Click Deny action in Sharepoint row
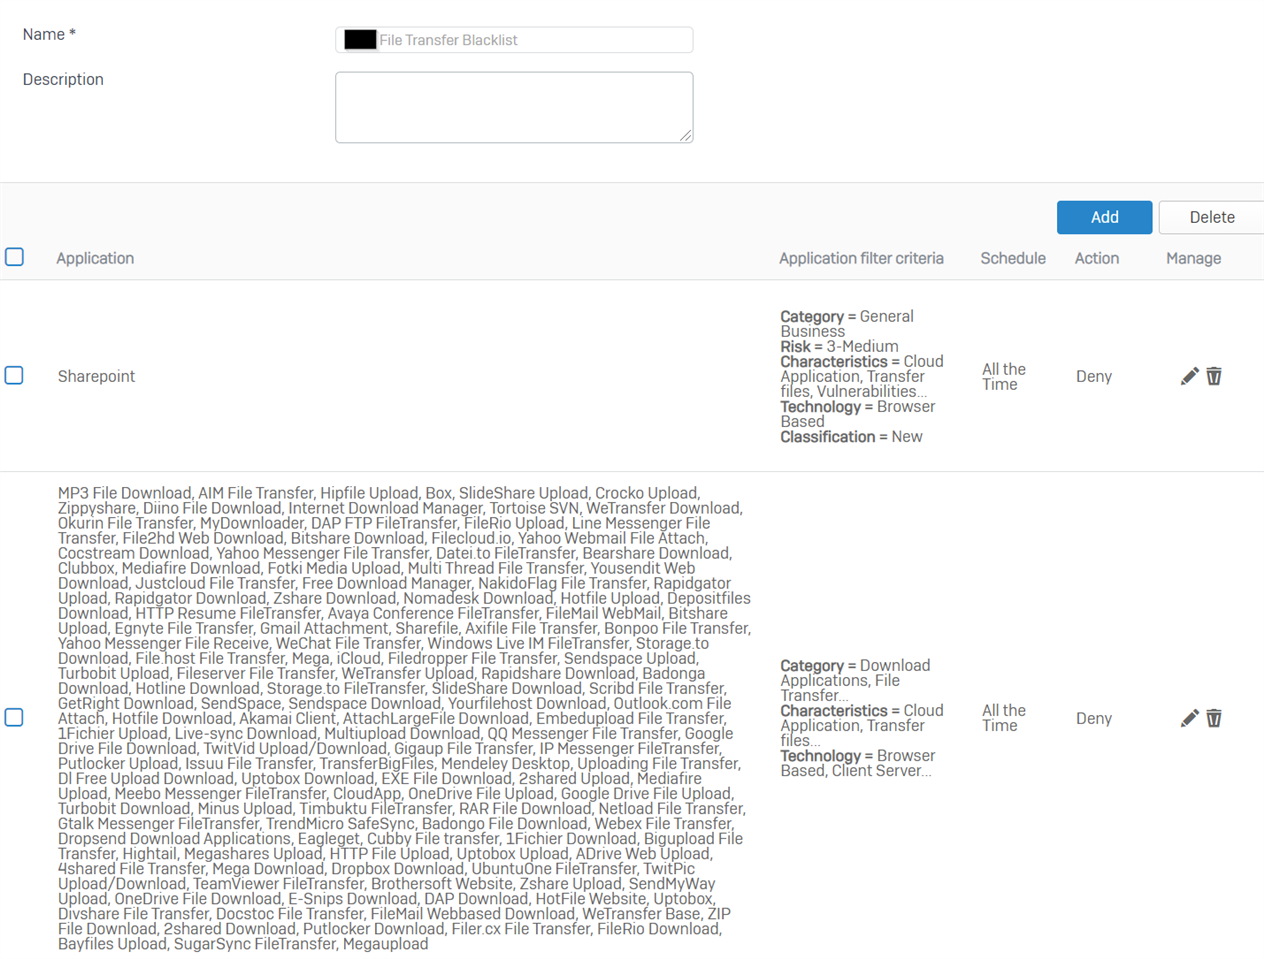 click(1094, 376)
